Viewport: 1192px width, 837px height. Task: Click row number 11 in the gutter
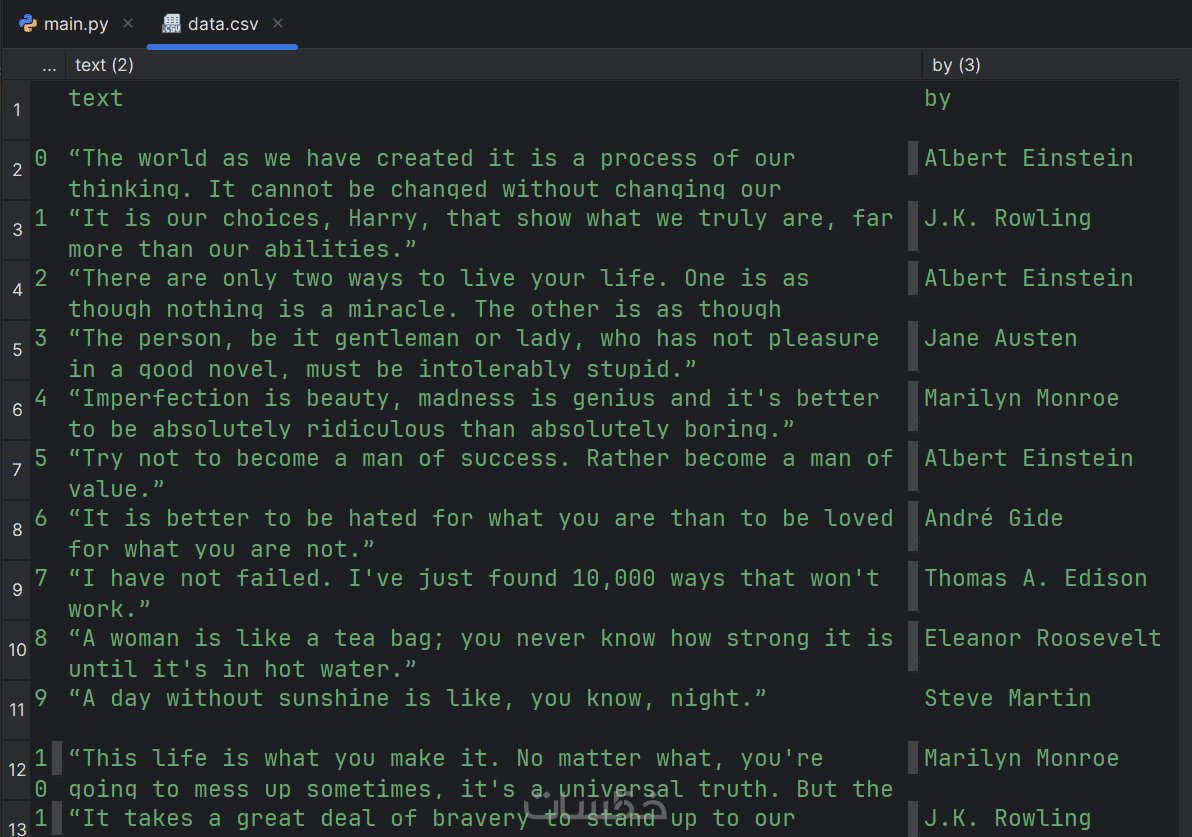(x=17, y=710)
